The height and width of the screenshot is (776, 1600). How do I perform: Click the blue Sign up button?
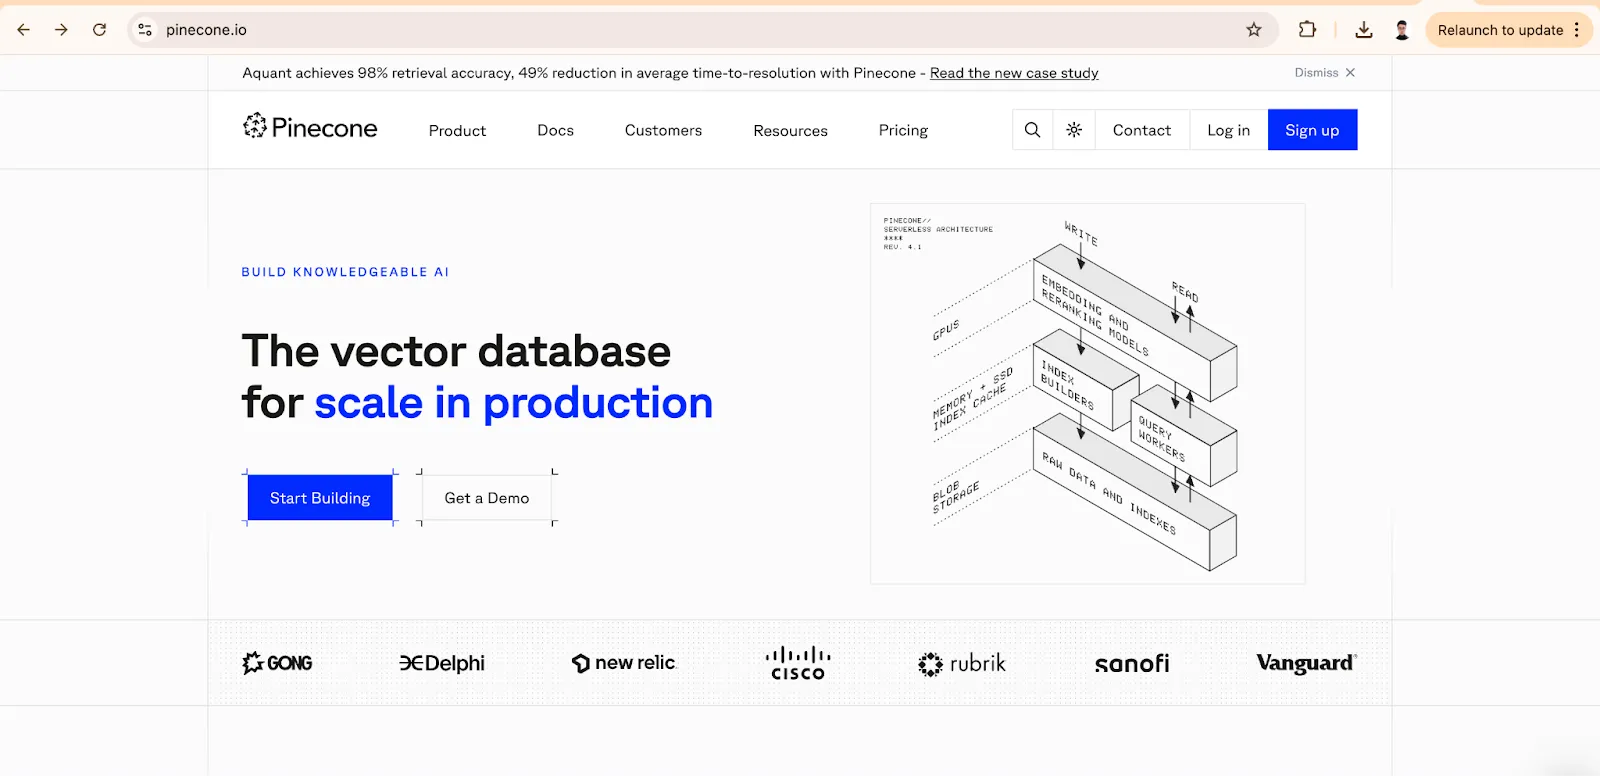tap(1312, 130)
